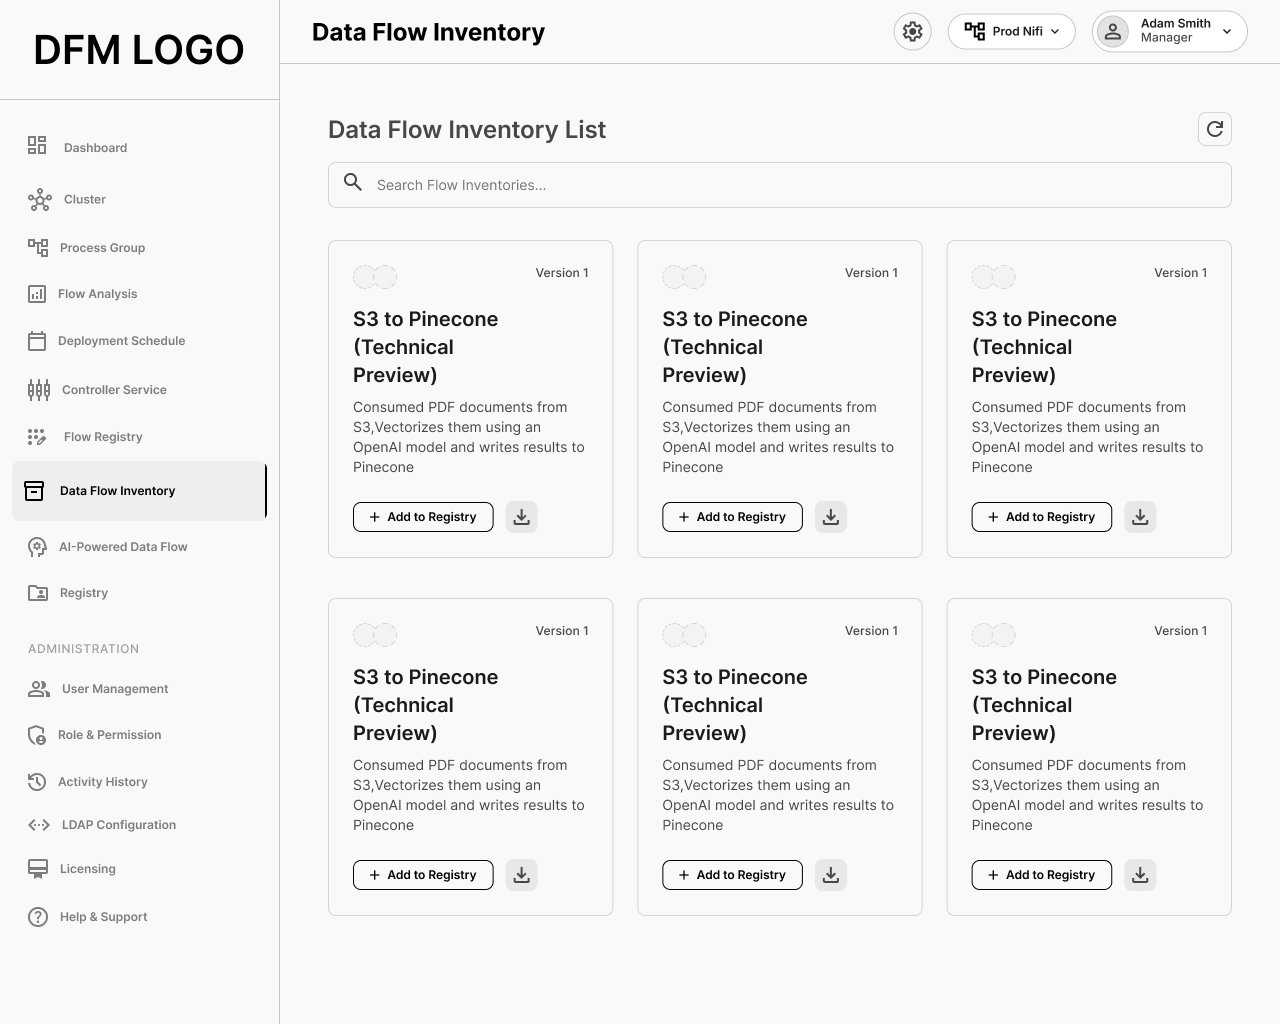The width and height of the screenshot is (1280, 1024).
Task: Click Version 1 label on bottom-right card
Action: coord(1181,631)
